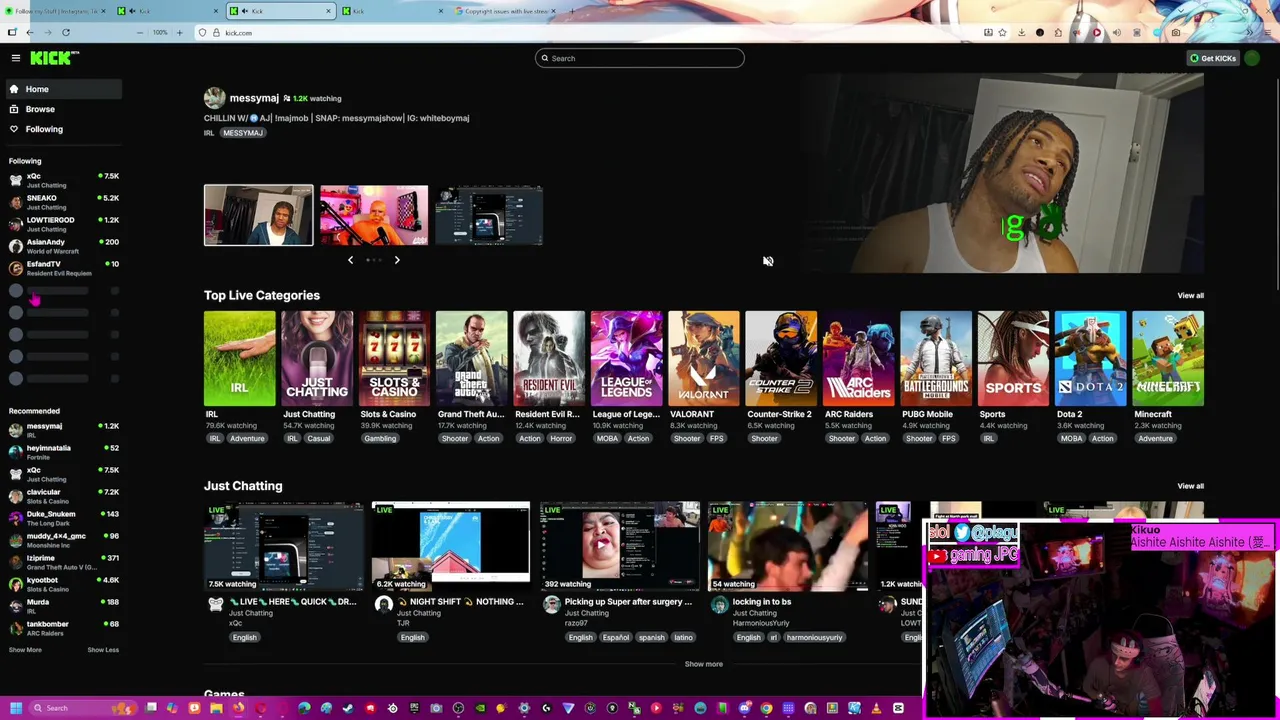The height and width of the screenshot is (720, 1280).
Task: Open a new browser tab
Action: click(x=572, y=11)
